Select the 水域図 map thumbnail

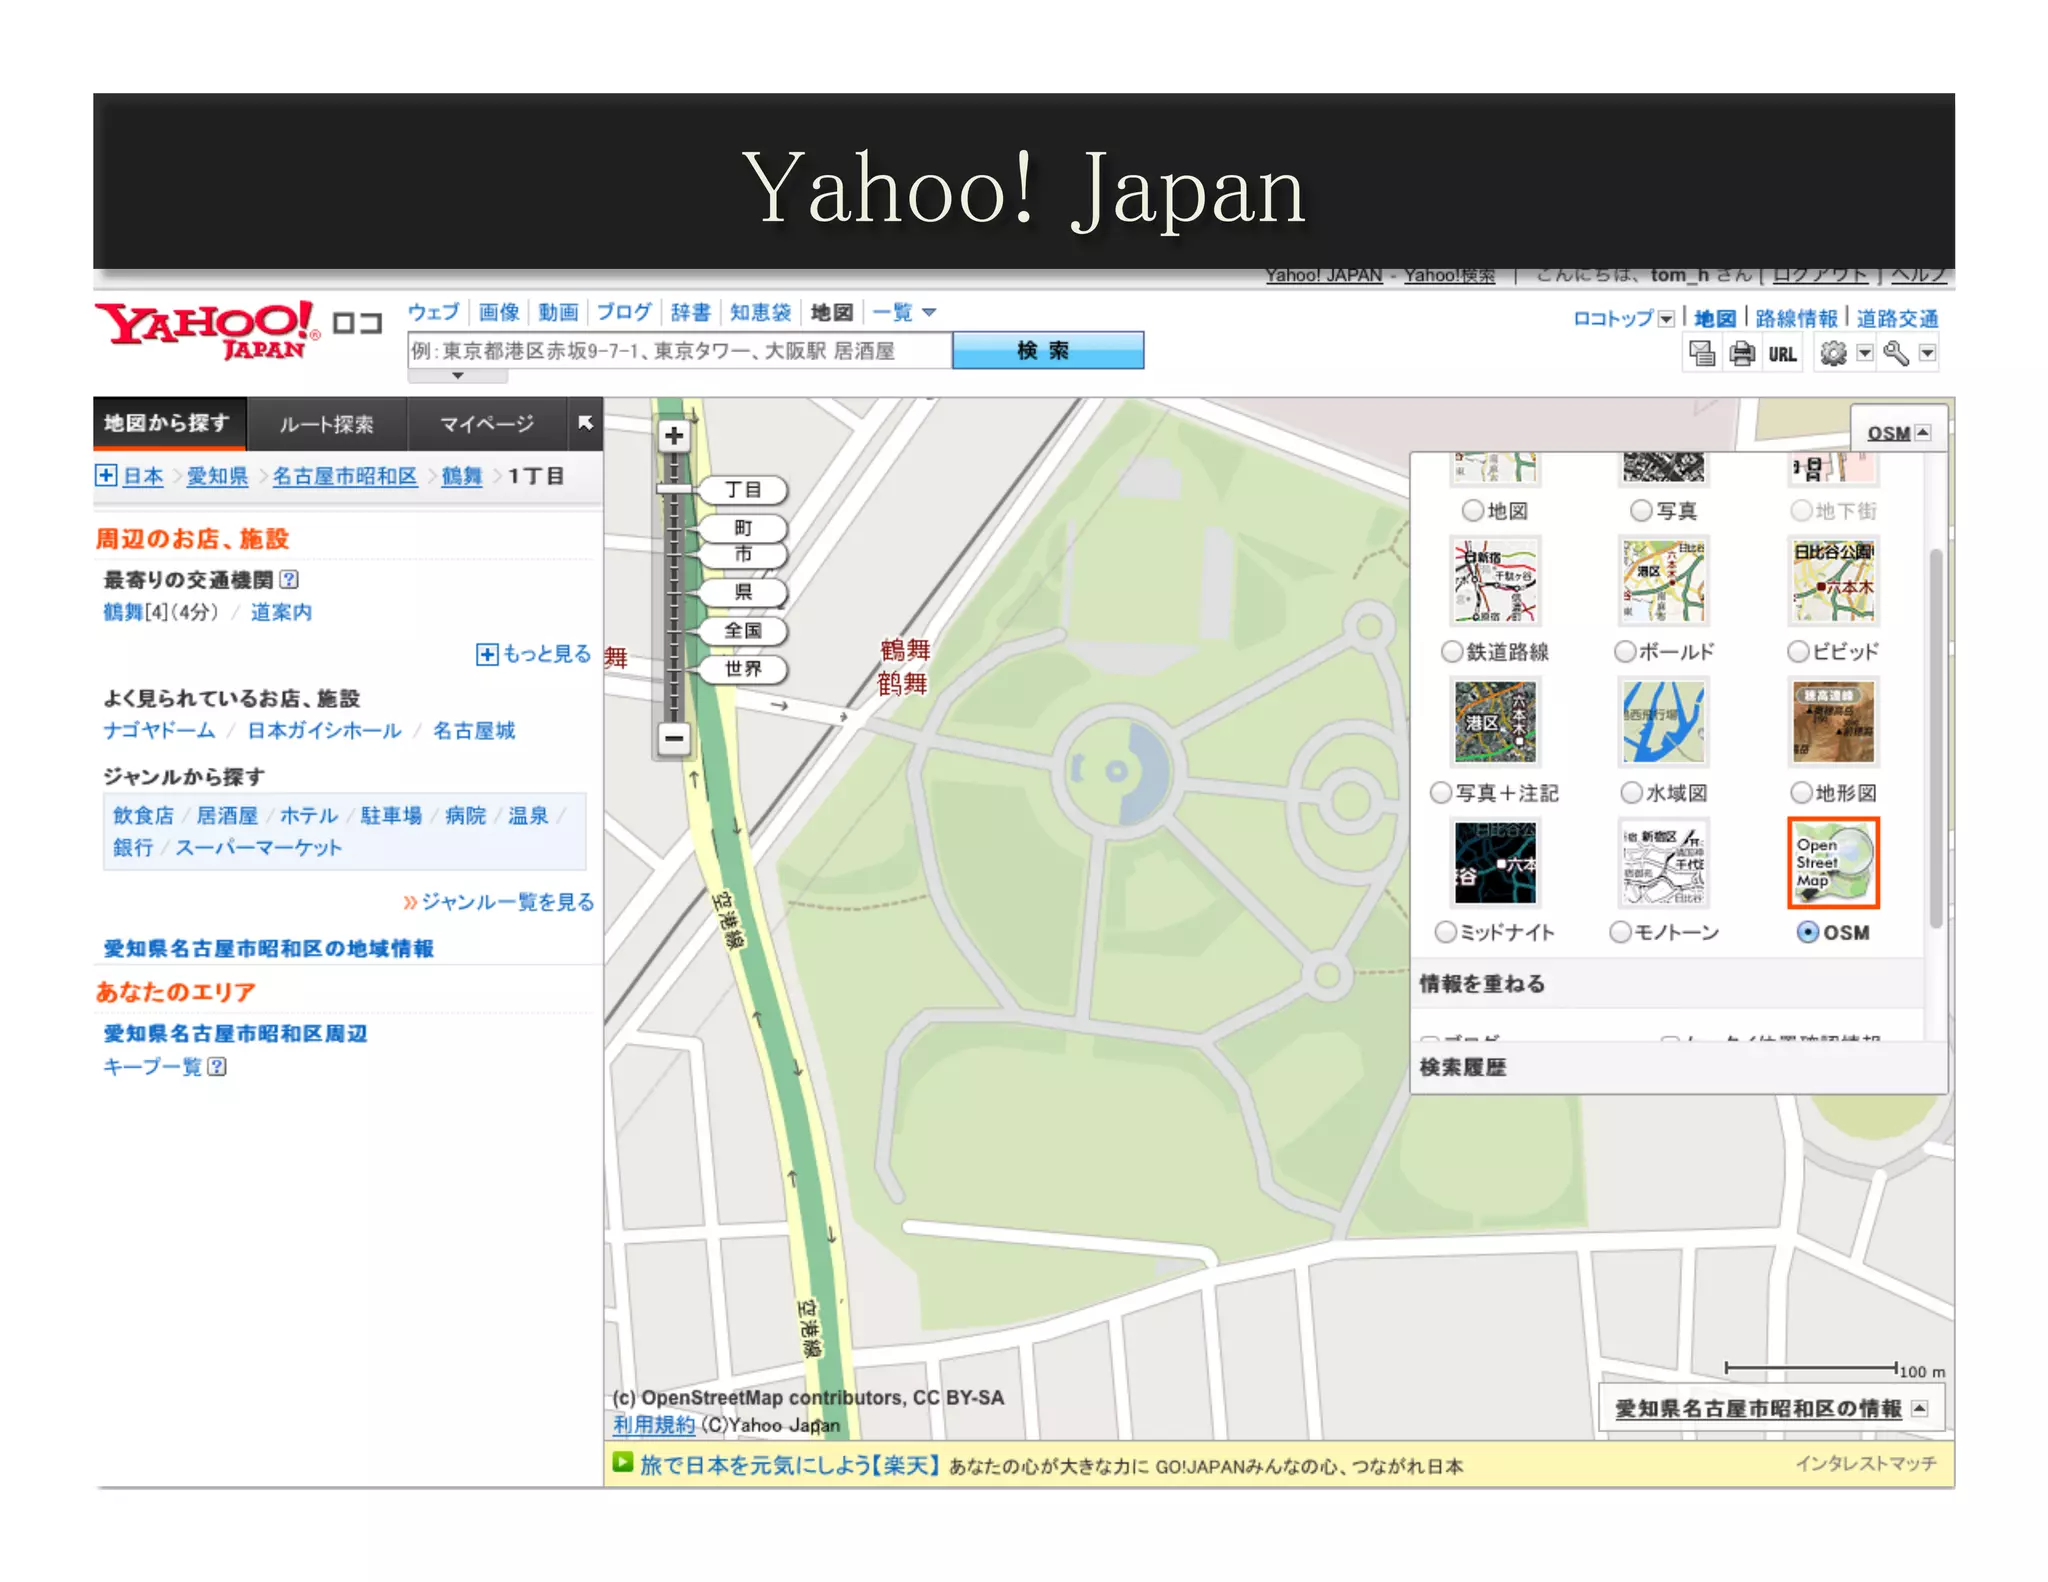tap(1663, 722)
